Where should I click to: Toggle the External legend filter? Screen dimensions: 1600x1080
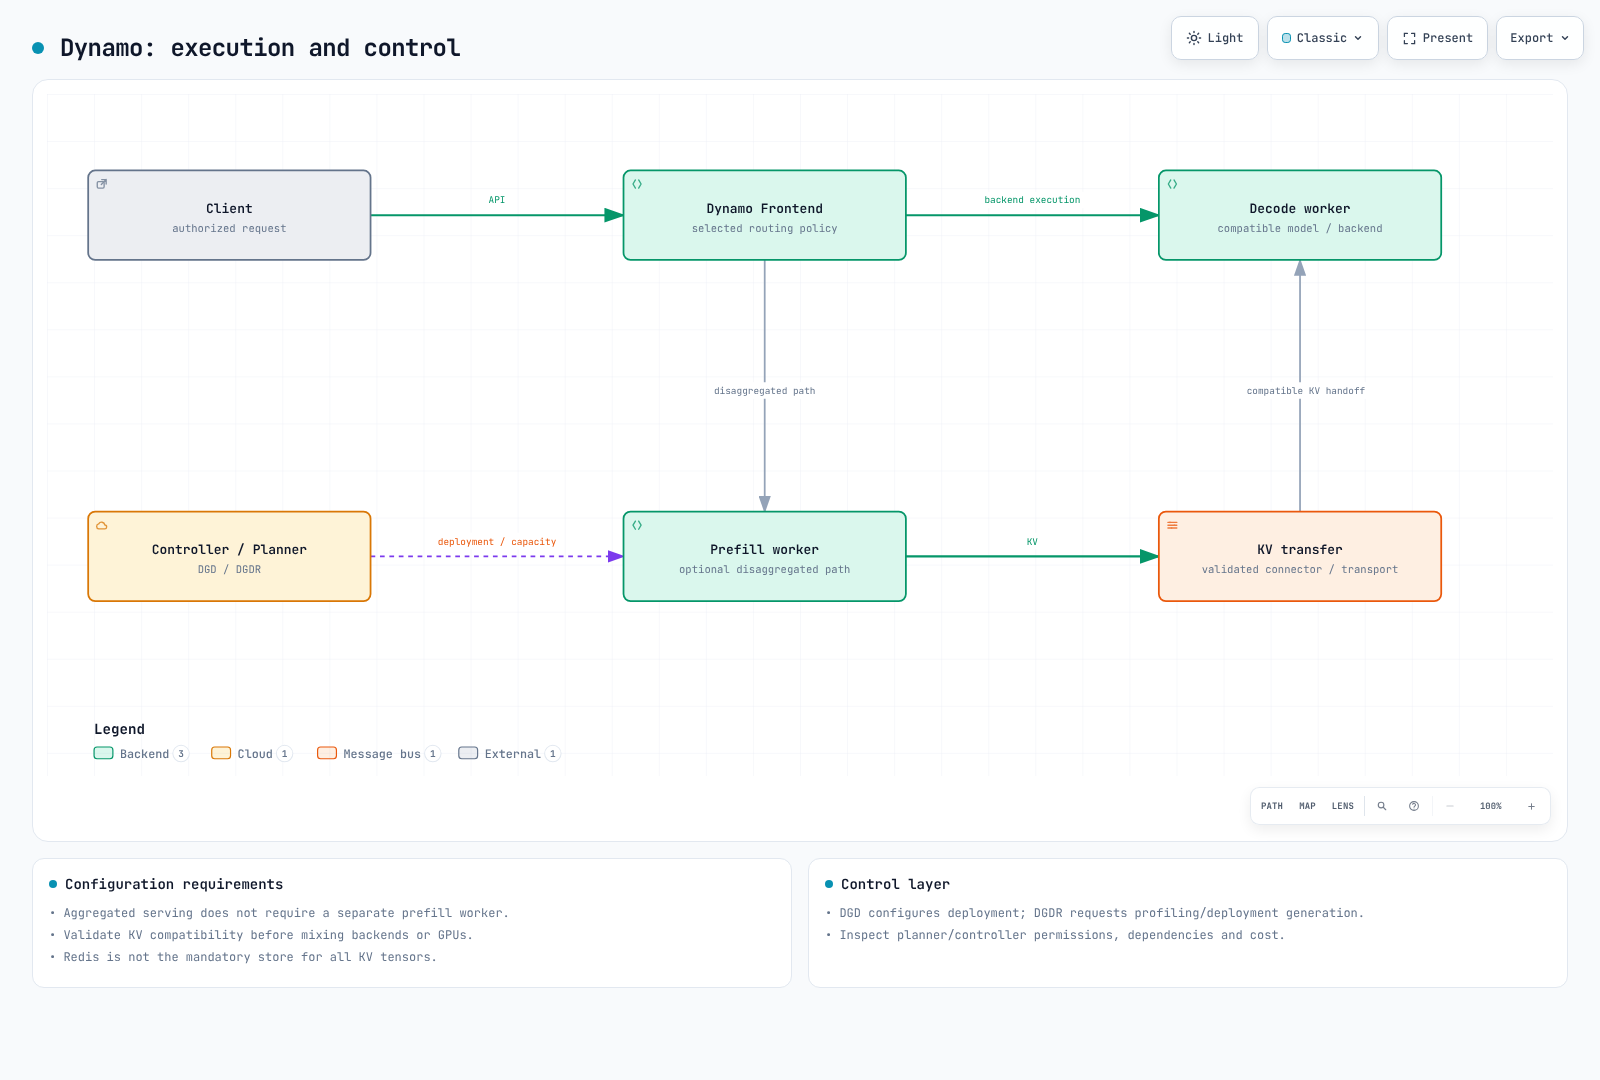[x=510, y=754]
